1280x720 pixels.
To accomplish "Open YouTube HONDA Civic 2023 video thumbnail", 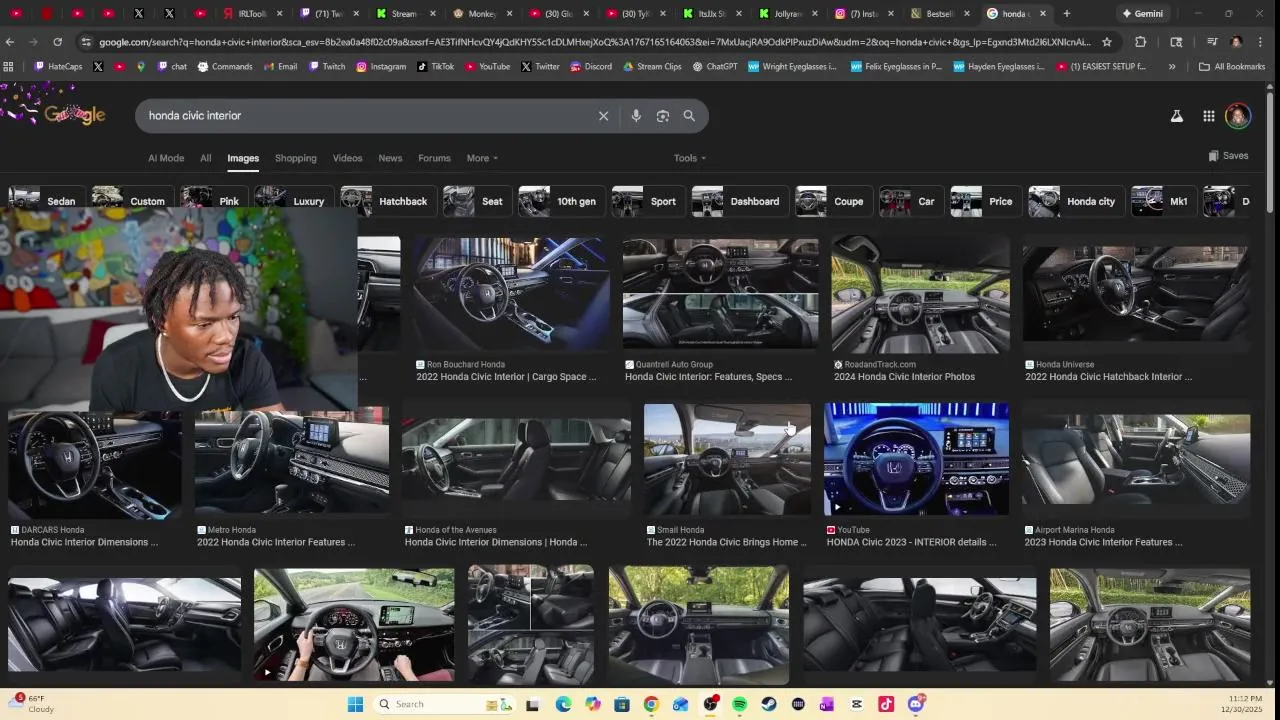I will pyautogui.click(x=916, y=459).
